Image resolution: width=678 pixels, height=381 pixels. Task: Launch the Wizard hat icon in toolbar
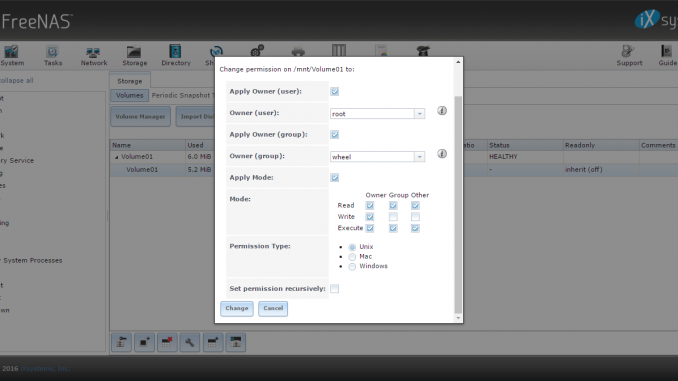423,51
